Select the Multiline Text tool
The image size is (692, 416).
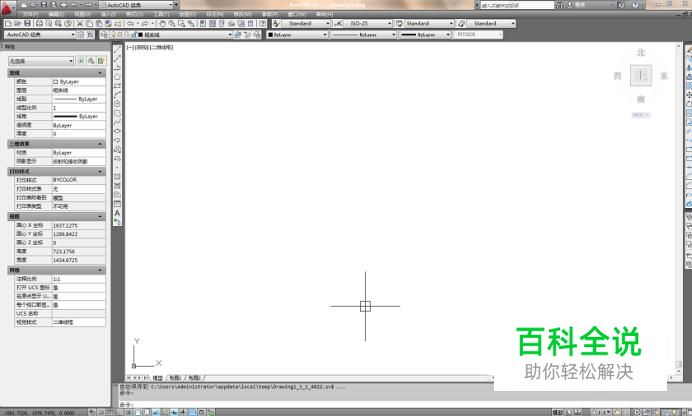click(117, 213)
